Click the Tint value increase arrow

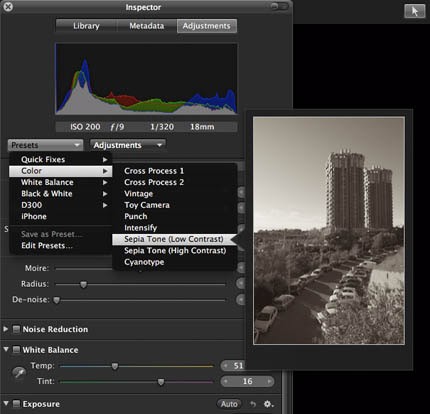[269, 381]
